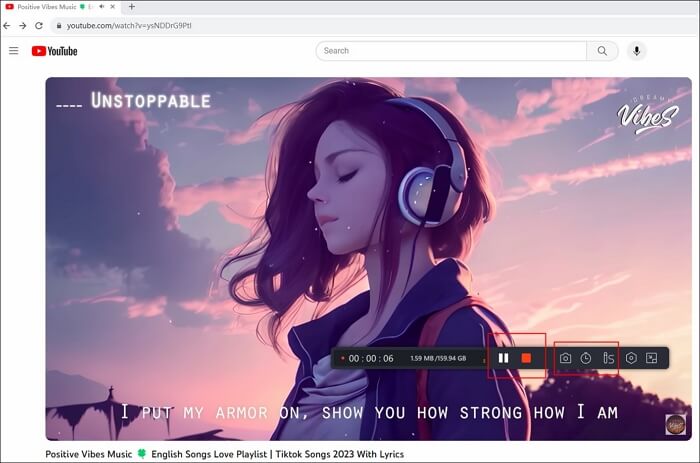The width and height of the screenshot is (700, 463).
Task: Click the 1.59 MB / 159.94 GB file size readout
Action: pyautogui.click(x=438, y=358)
